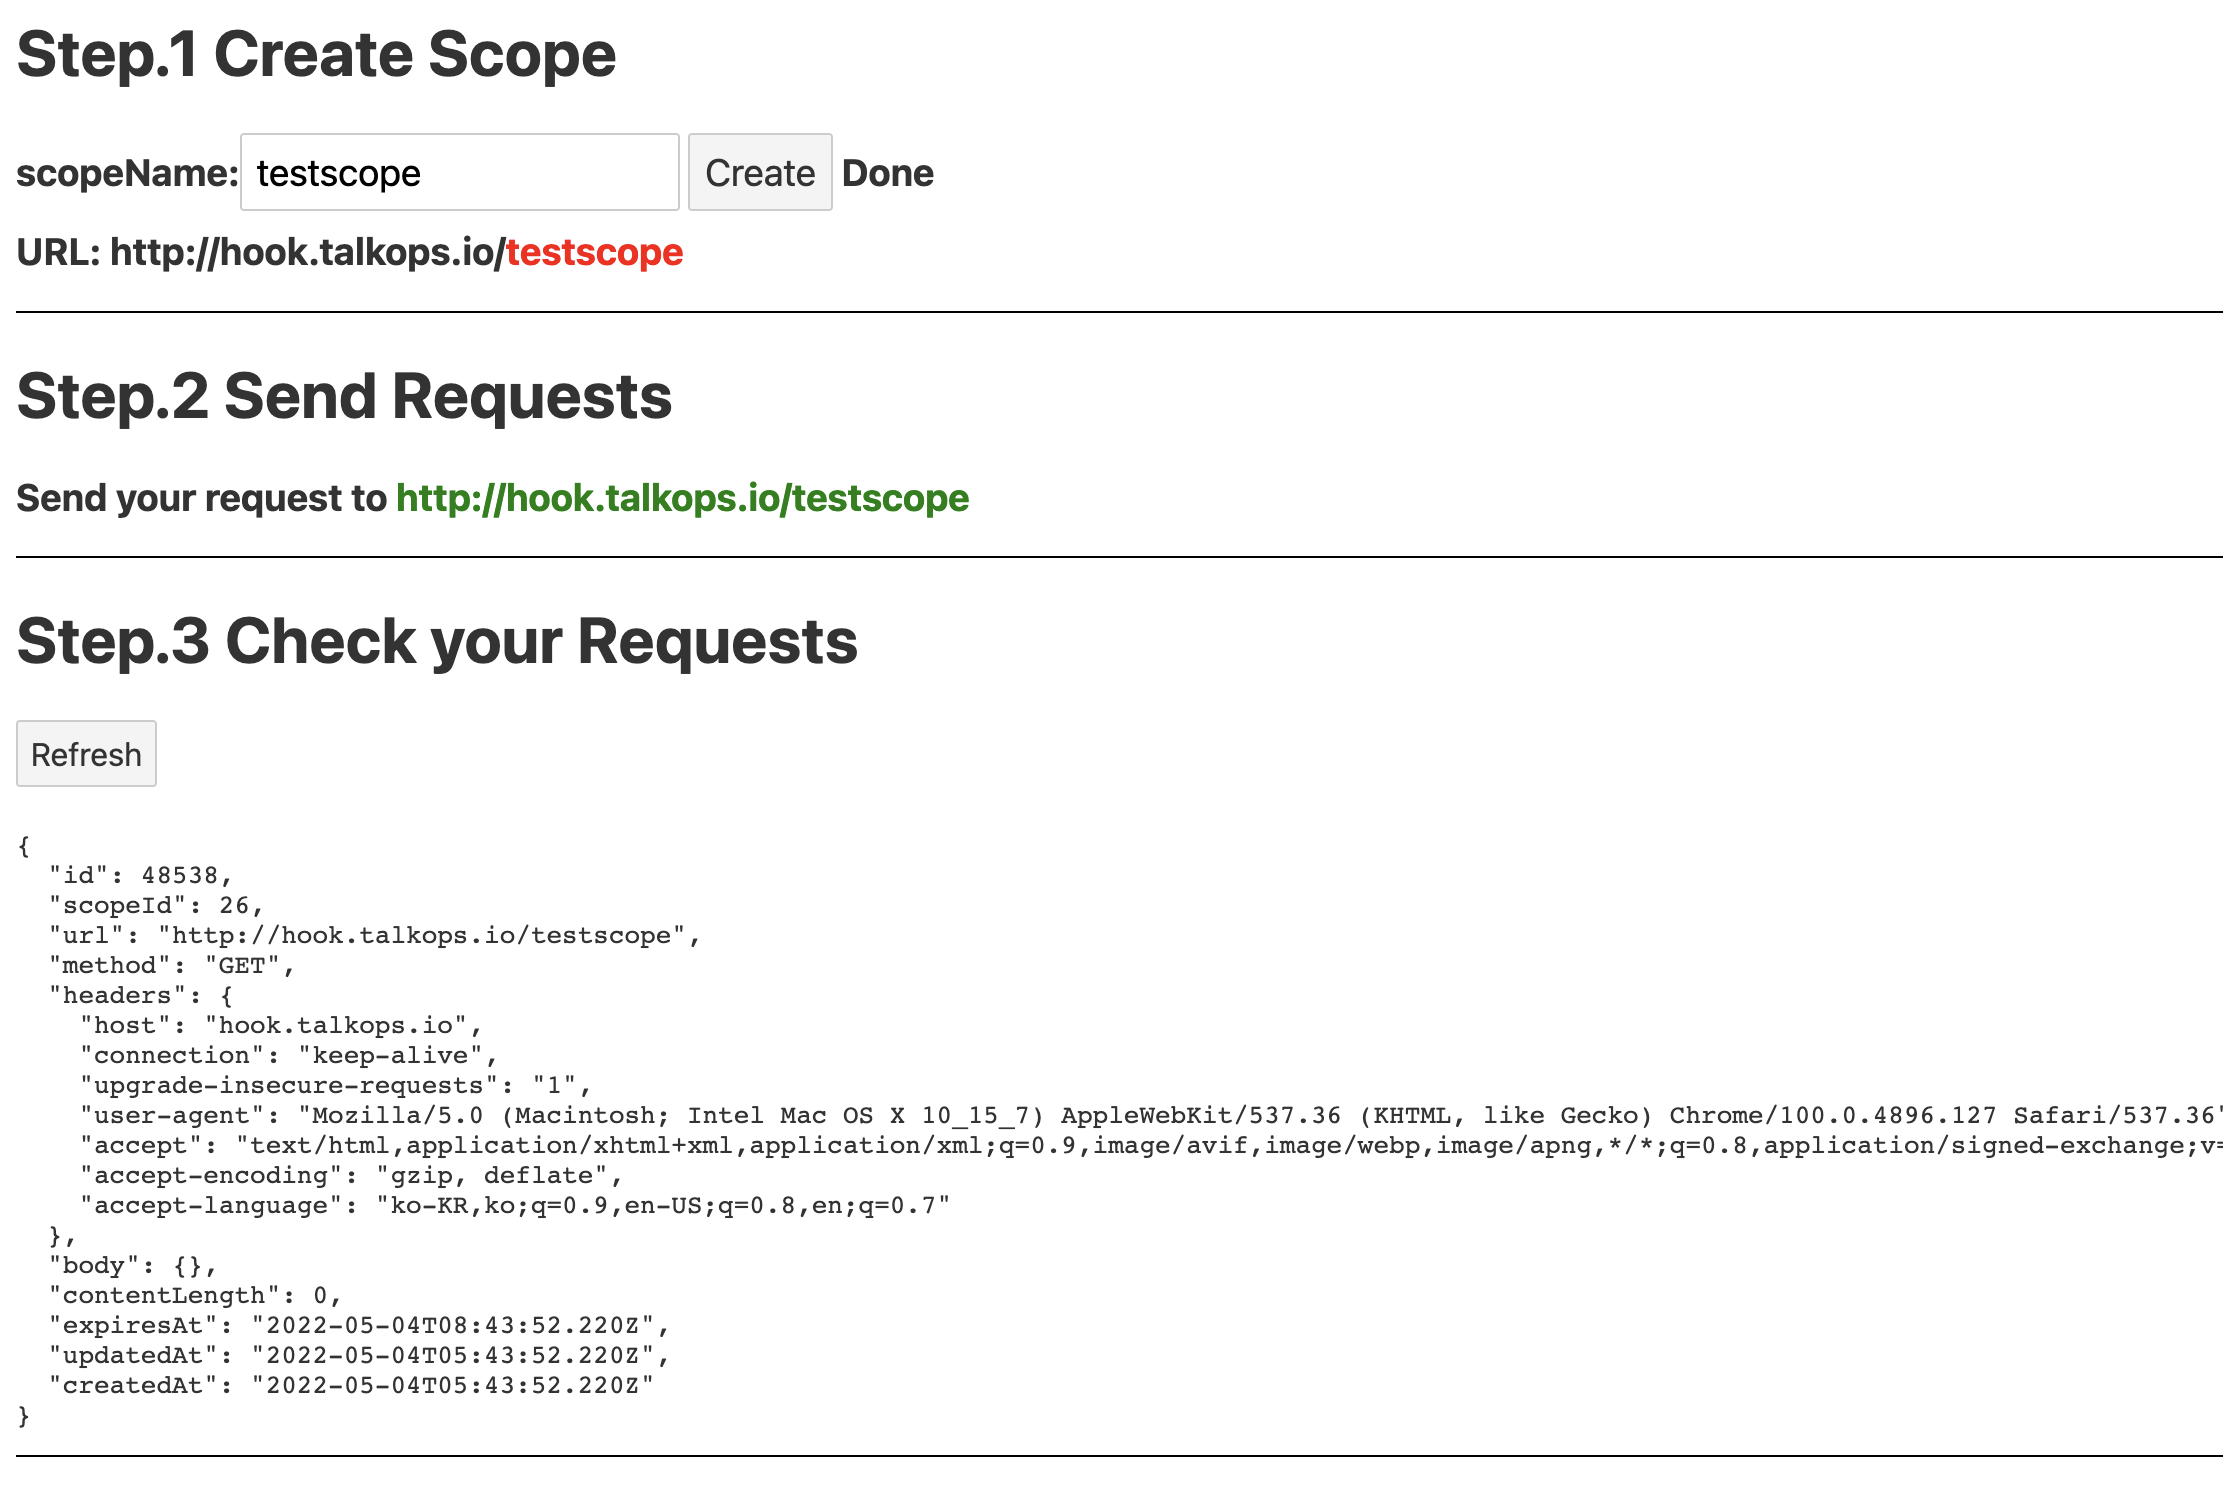Click the "Send your request to" text
The image size is (2223, 1486).
pos(201,498)
